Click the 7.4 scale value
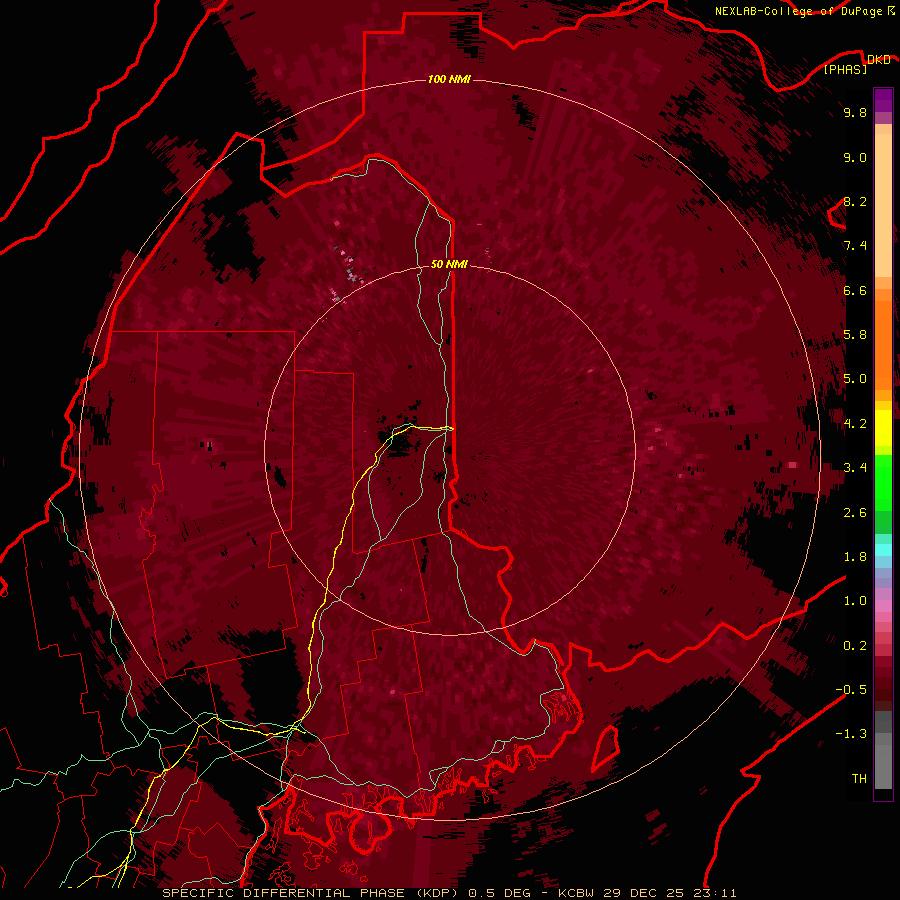Viewport: 900px width, 900px height. tap(855, 246)
